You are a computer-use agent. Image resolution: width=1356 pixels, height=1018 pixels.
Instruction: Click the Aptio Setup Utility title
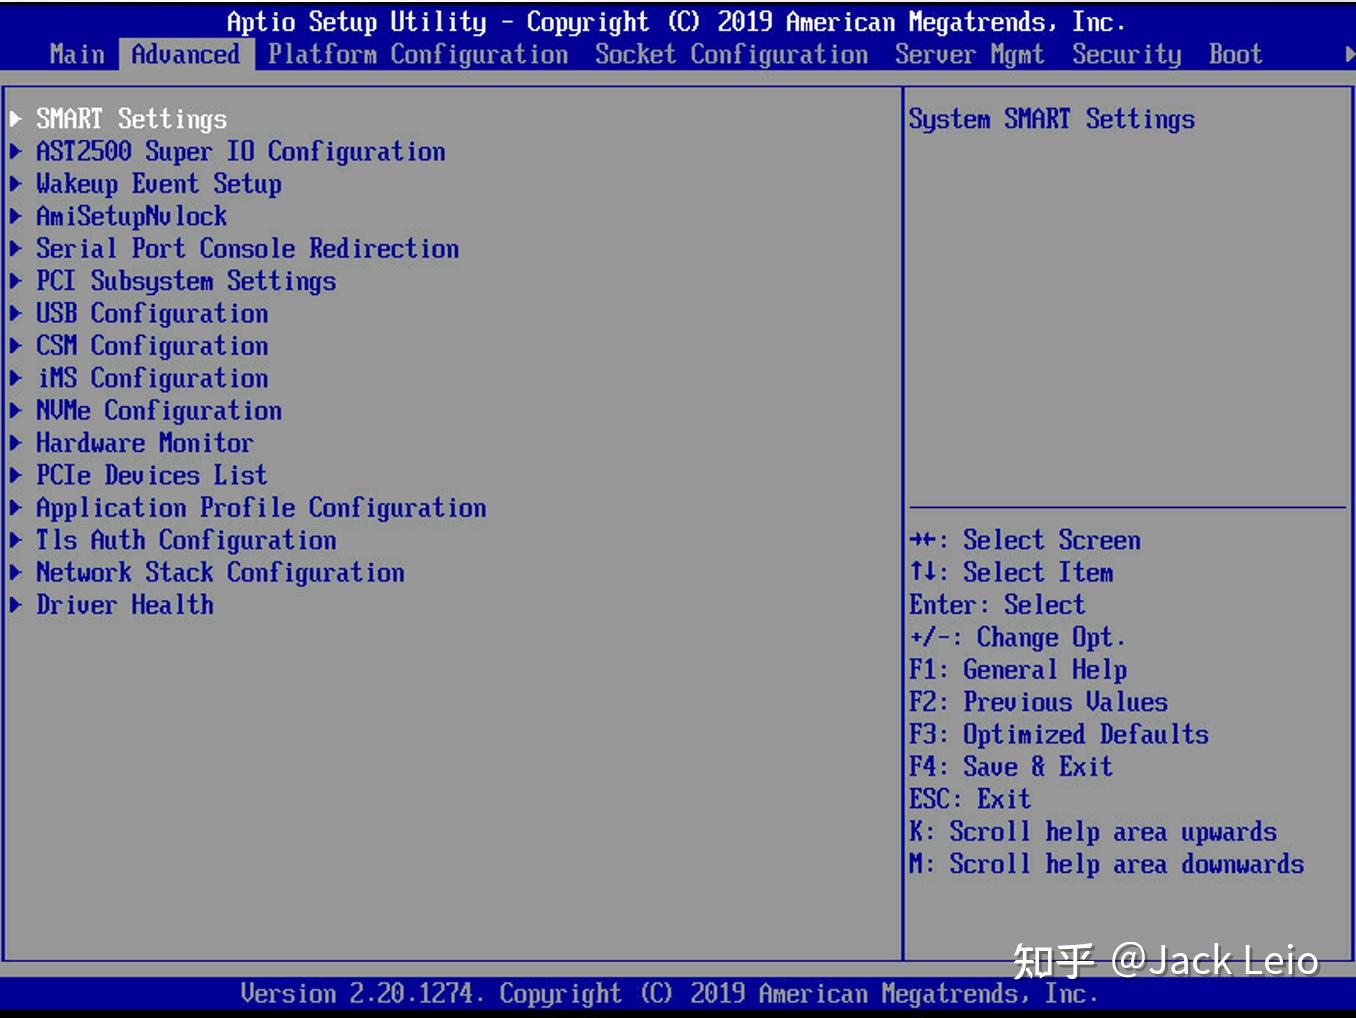pos(676,22)
